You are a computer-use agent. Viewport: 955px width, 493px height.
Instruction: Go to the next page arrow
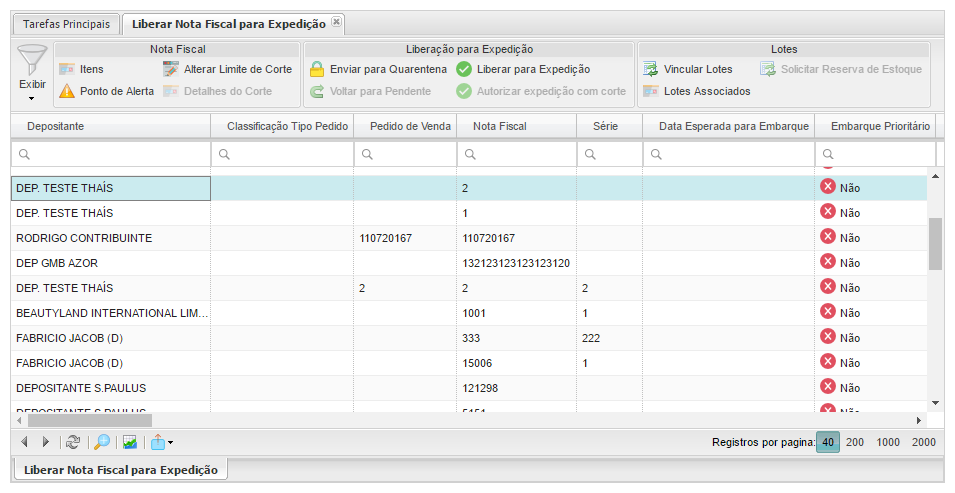45,442
